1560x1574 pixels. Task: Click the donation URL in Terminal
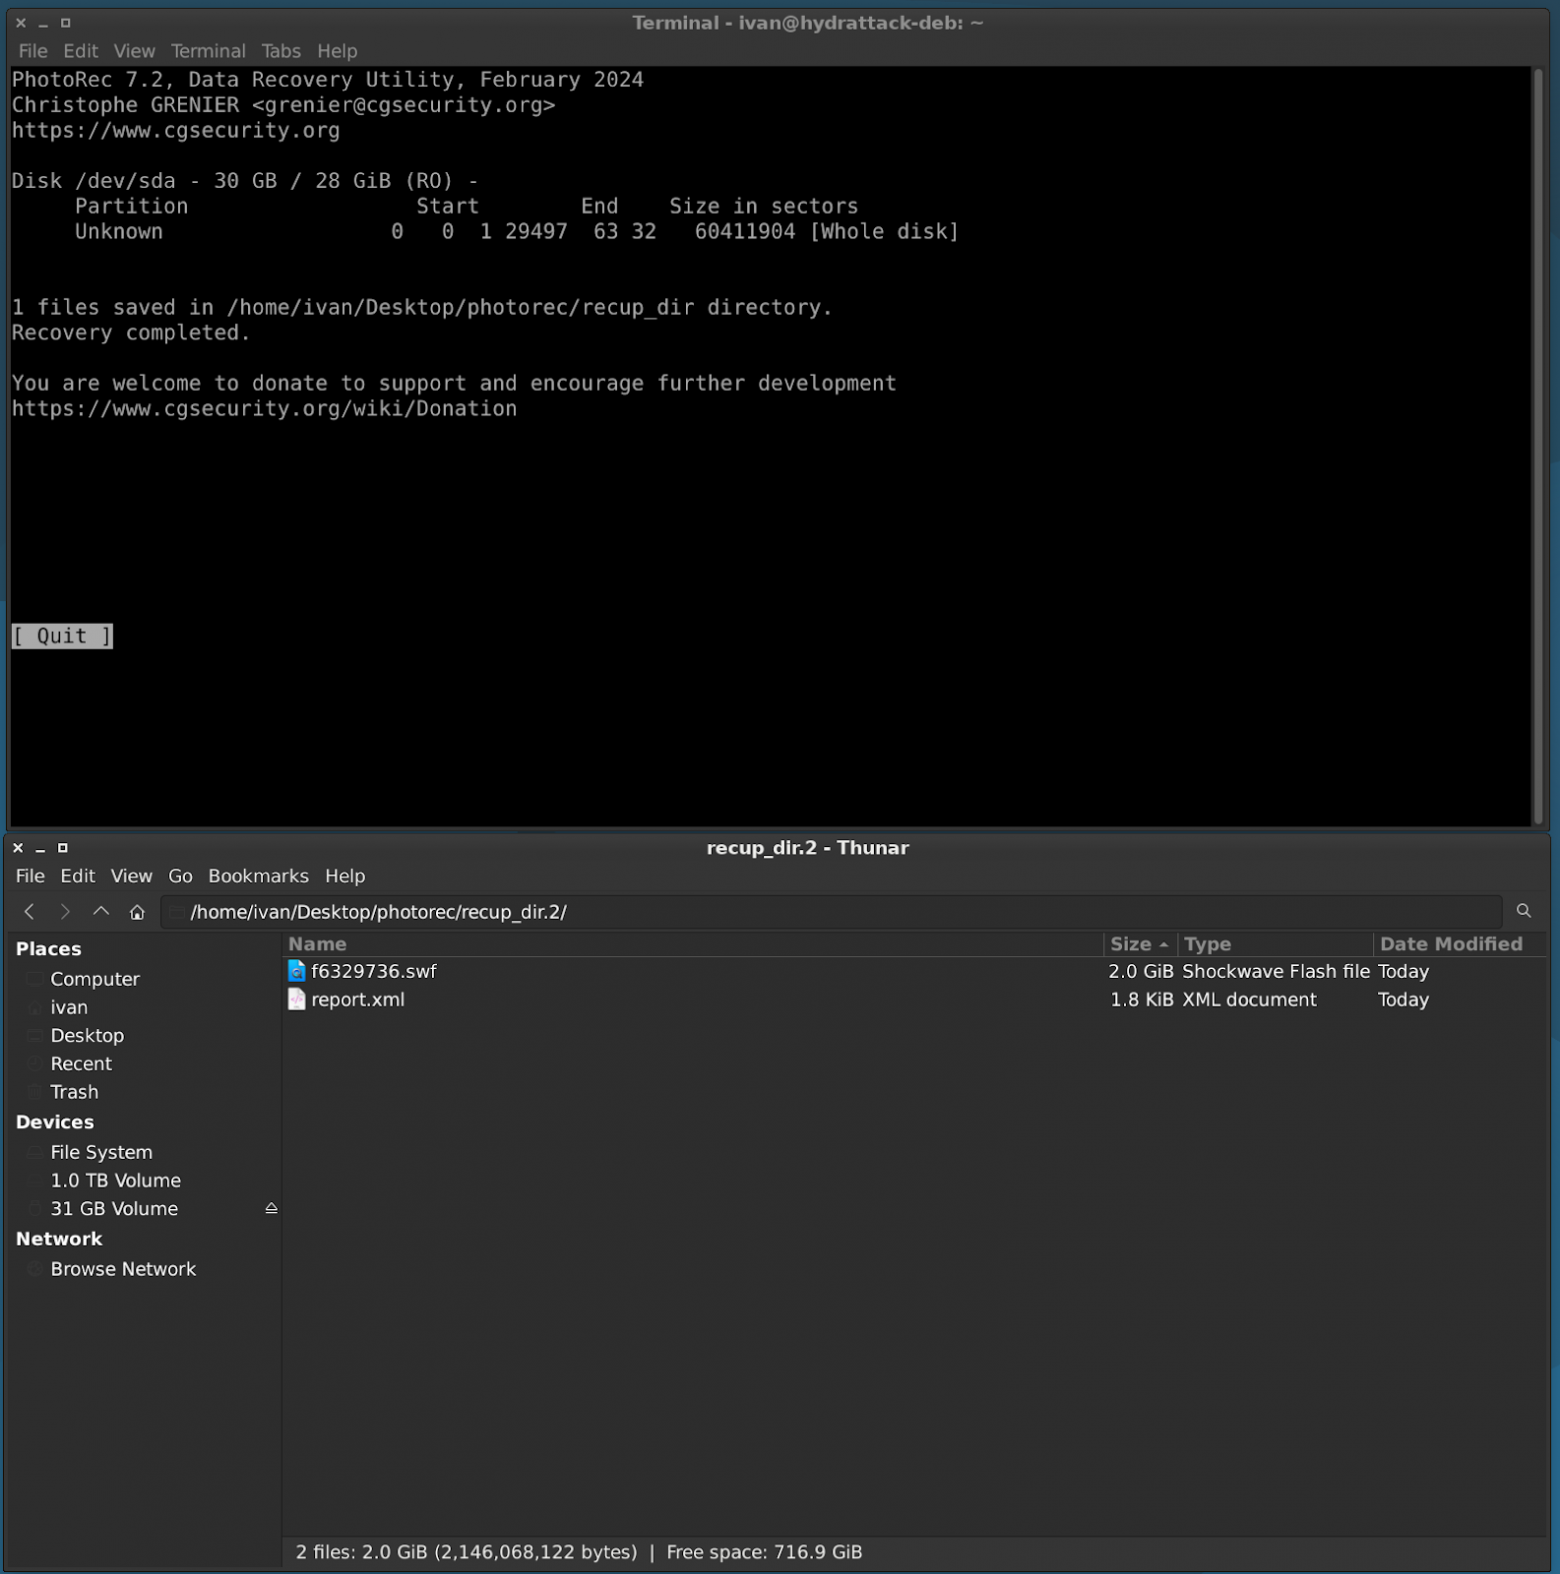pyautogui.click(x=264, y=408)
